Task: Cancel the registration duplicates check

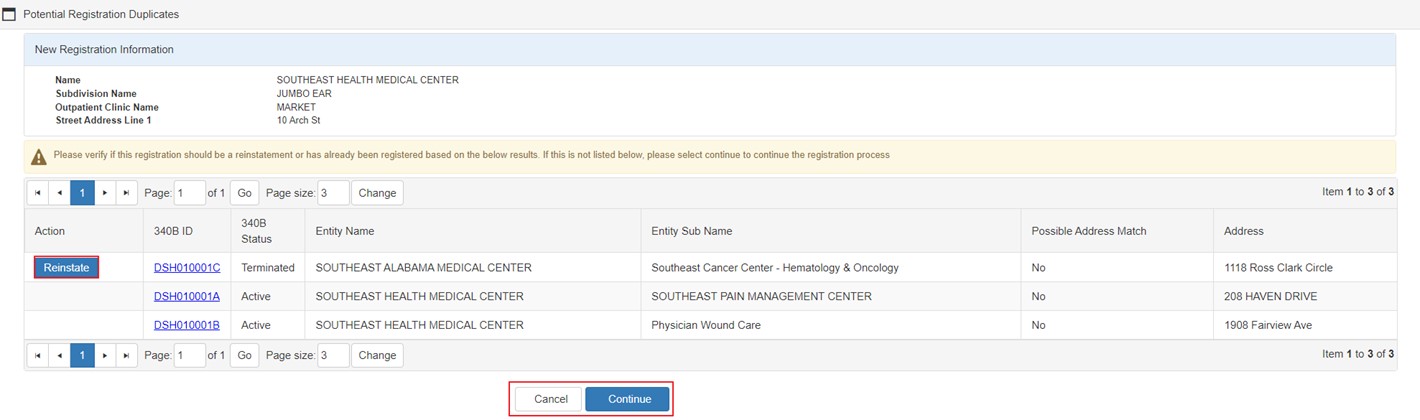Action: pyautogui.click(x=550, y=399)
